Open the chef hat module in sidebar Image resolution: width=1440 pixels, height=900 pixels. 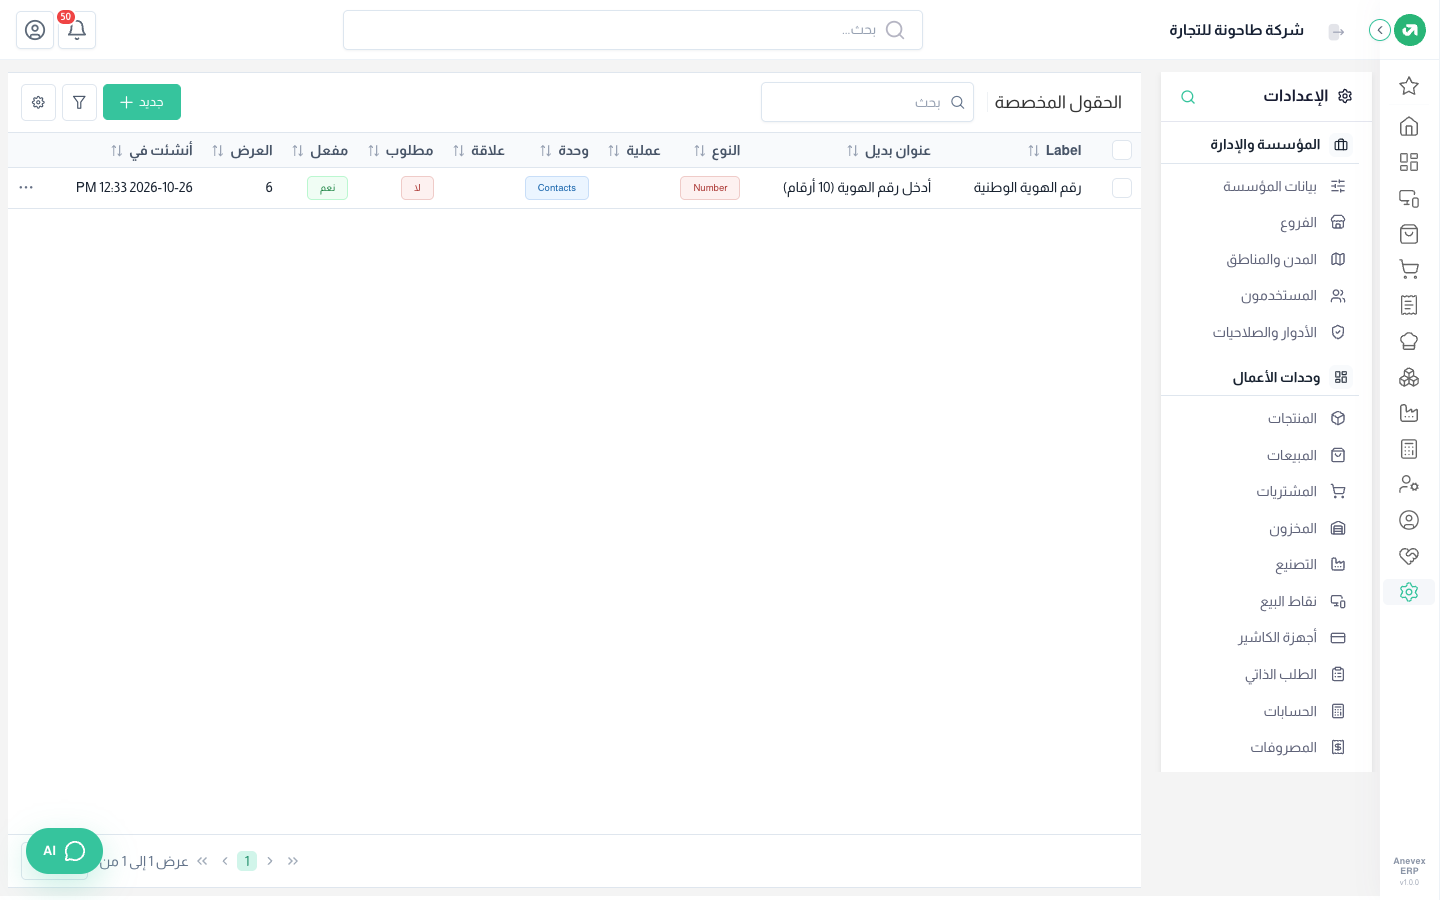pyautogui.click(x=1409, y=341)
